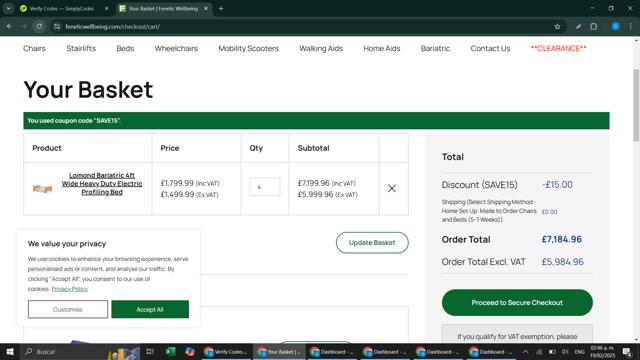Open the volume icon in system tray
Image resolution: width=640 pixels, height=360 pixels.
(565, 351)
